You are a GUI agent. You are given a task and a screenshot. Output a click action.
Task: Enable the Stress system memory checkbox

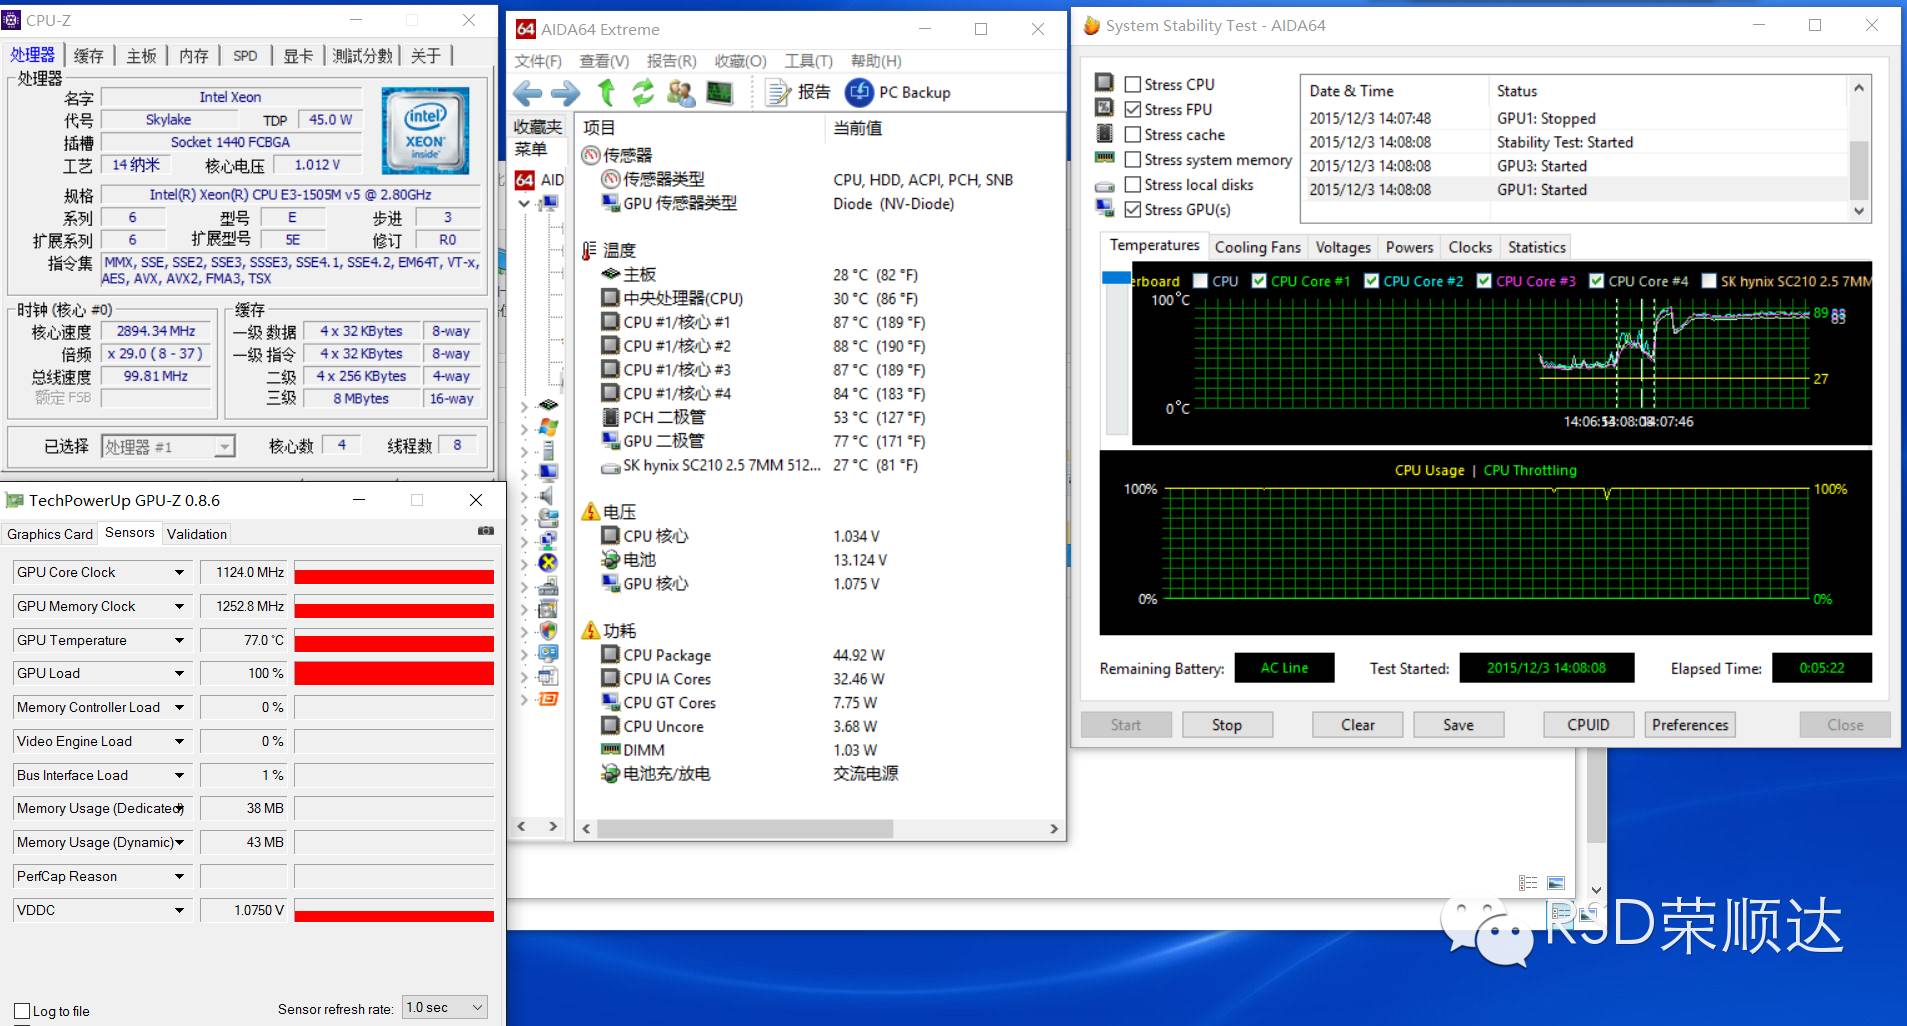coord(1133,160)
